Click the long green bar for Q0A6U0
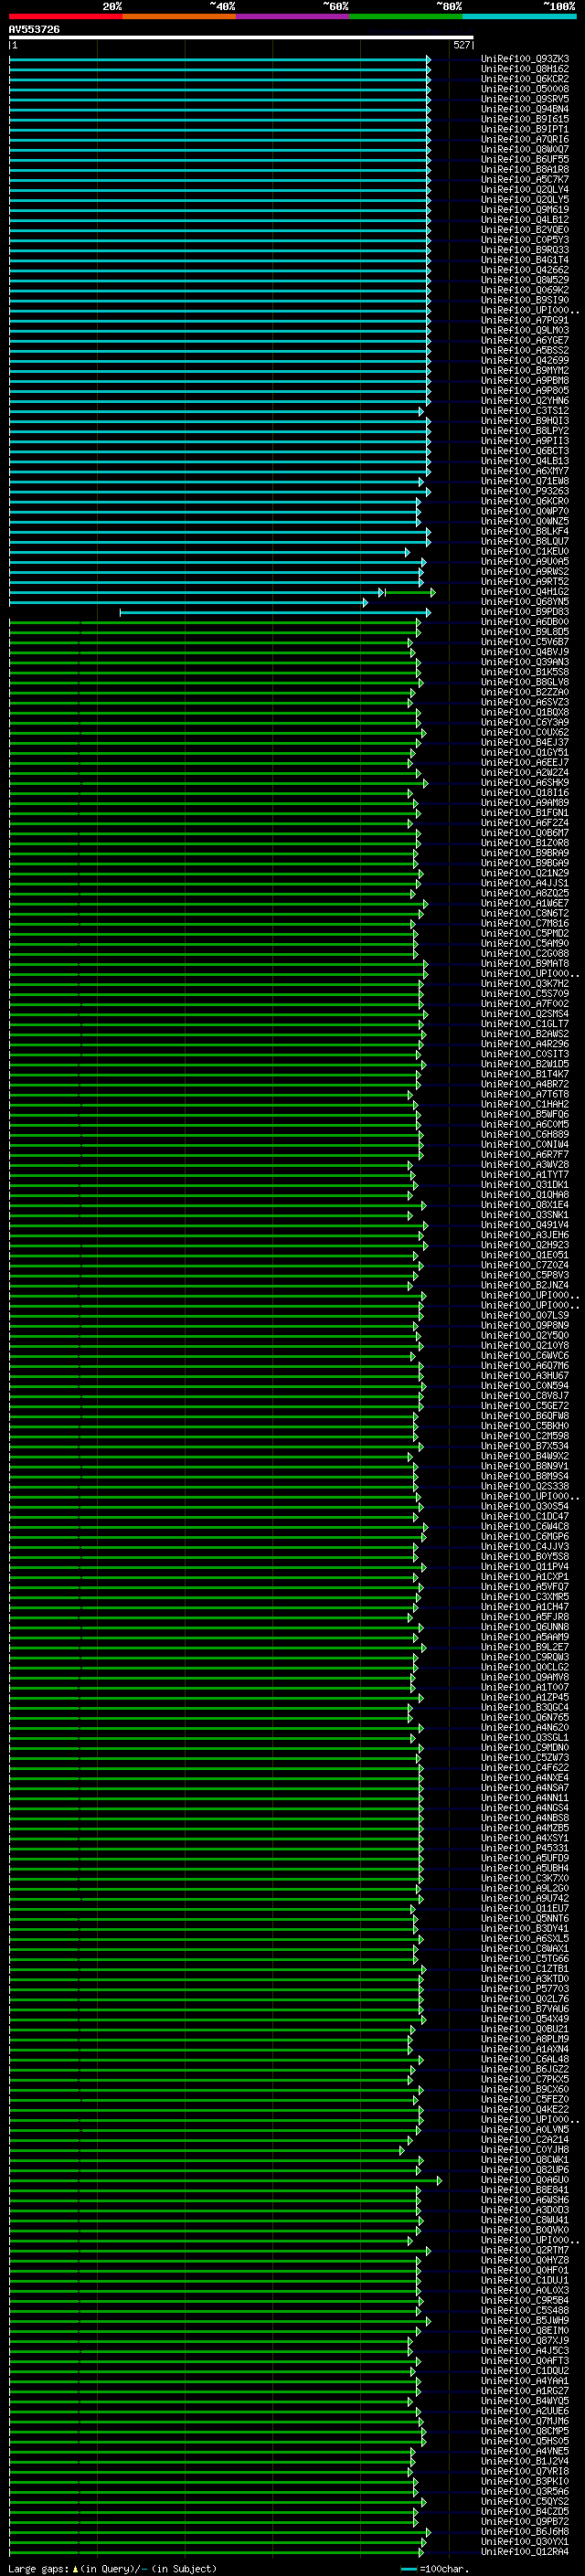The width and height of the screenshot is (585, 2576). tap(225, 2179)
